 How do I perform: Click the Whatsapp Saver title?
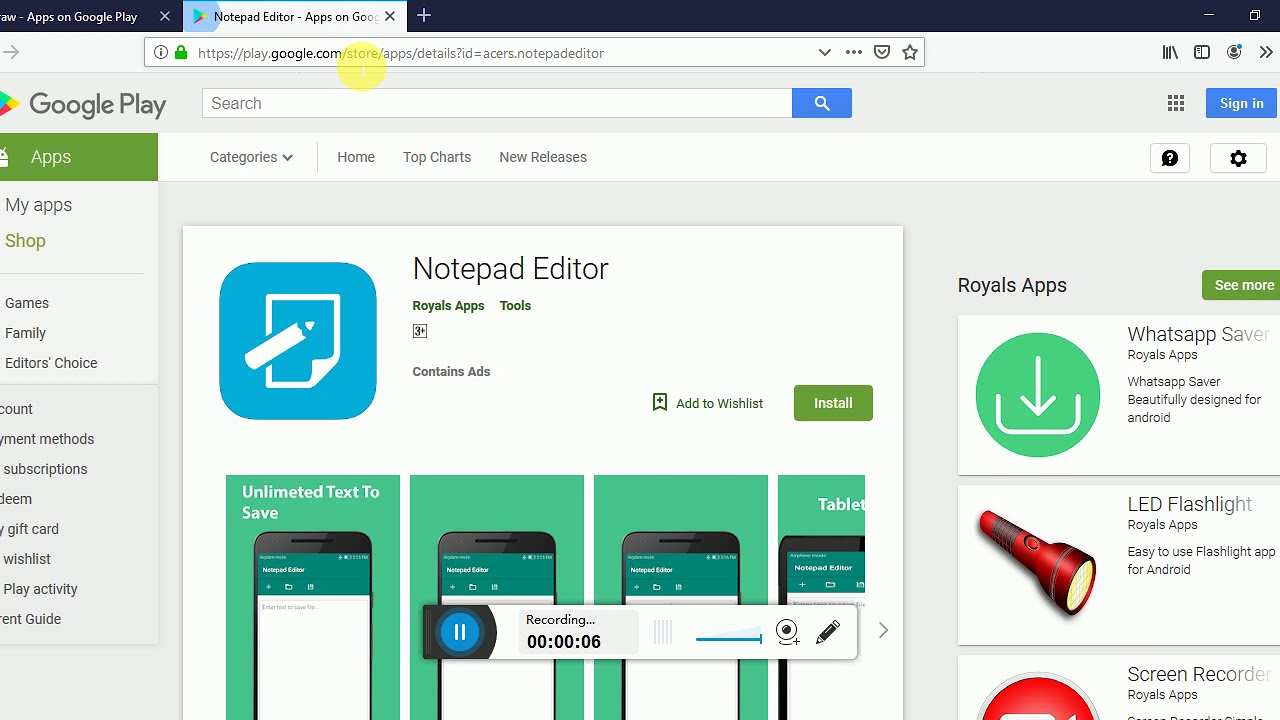click(x=1198, y=335)
